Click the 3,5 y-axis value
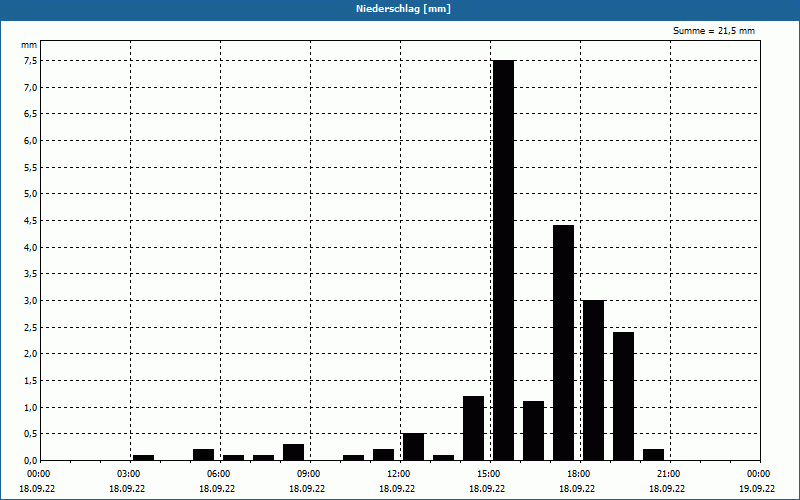This screenshot has height=500, width=800. point(31,274)
